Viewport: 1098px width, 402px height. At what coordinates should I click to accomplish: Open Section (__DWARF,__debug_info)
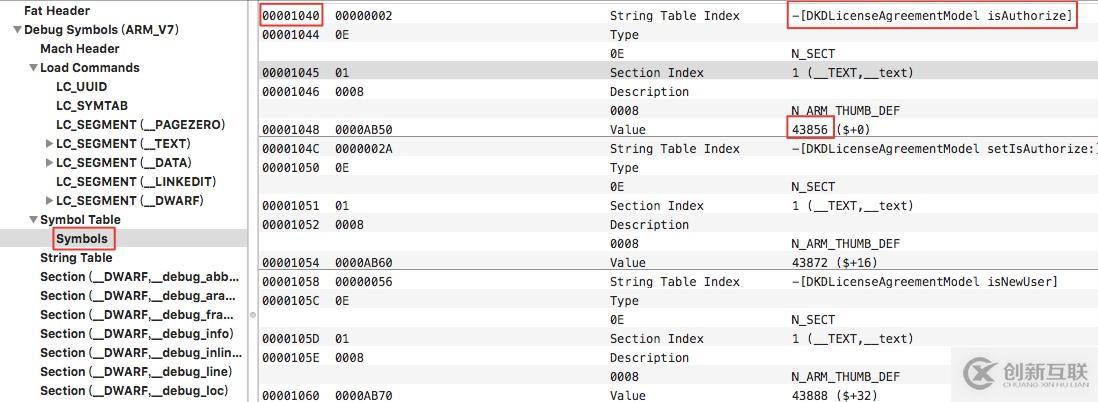pyautogui.click(x=137, y=334)
